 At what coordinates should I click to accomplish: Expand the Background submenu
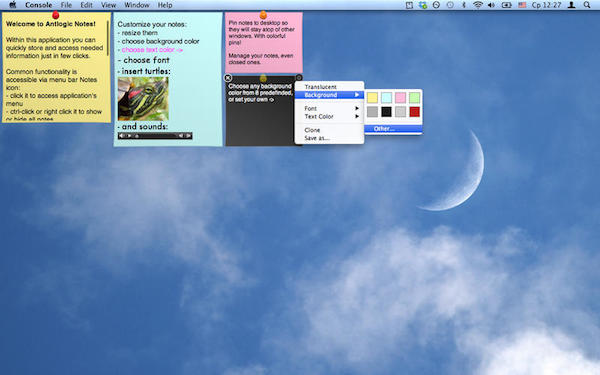pyautogui.click(x=329, y=95)
